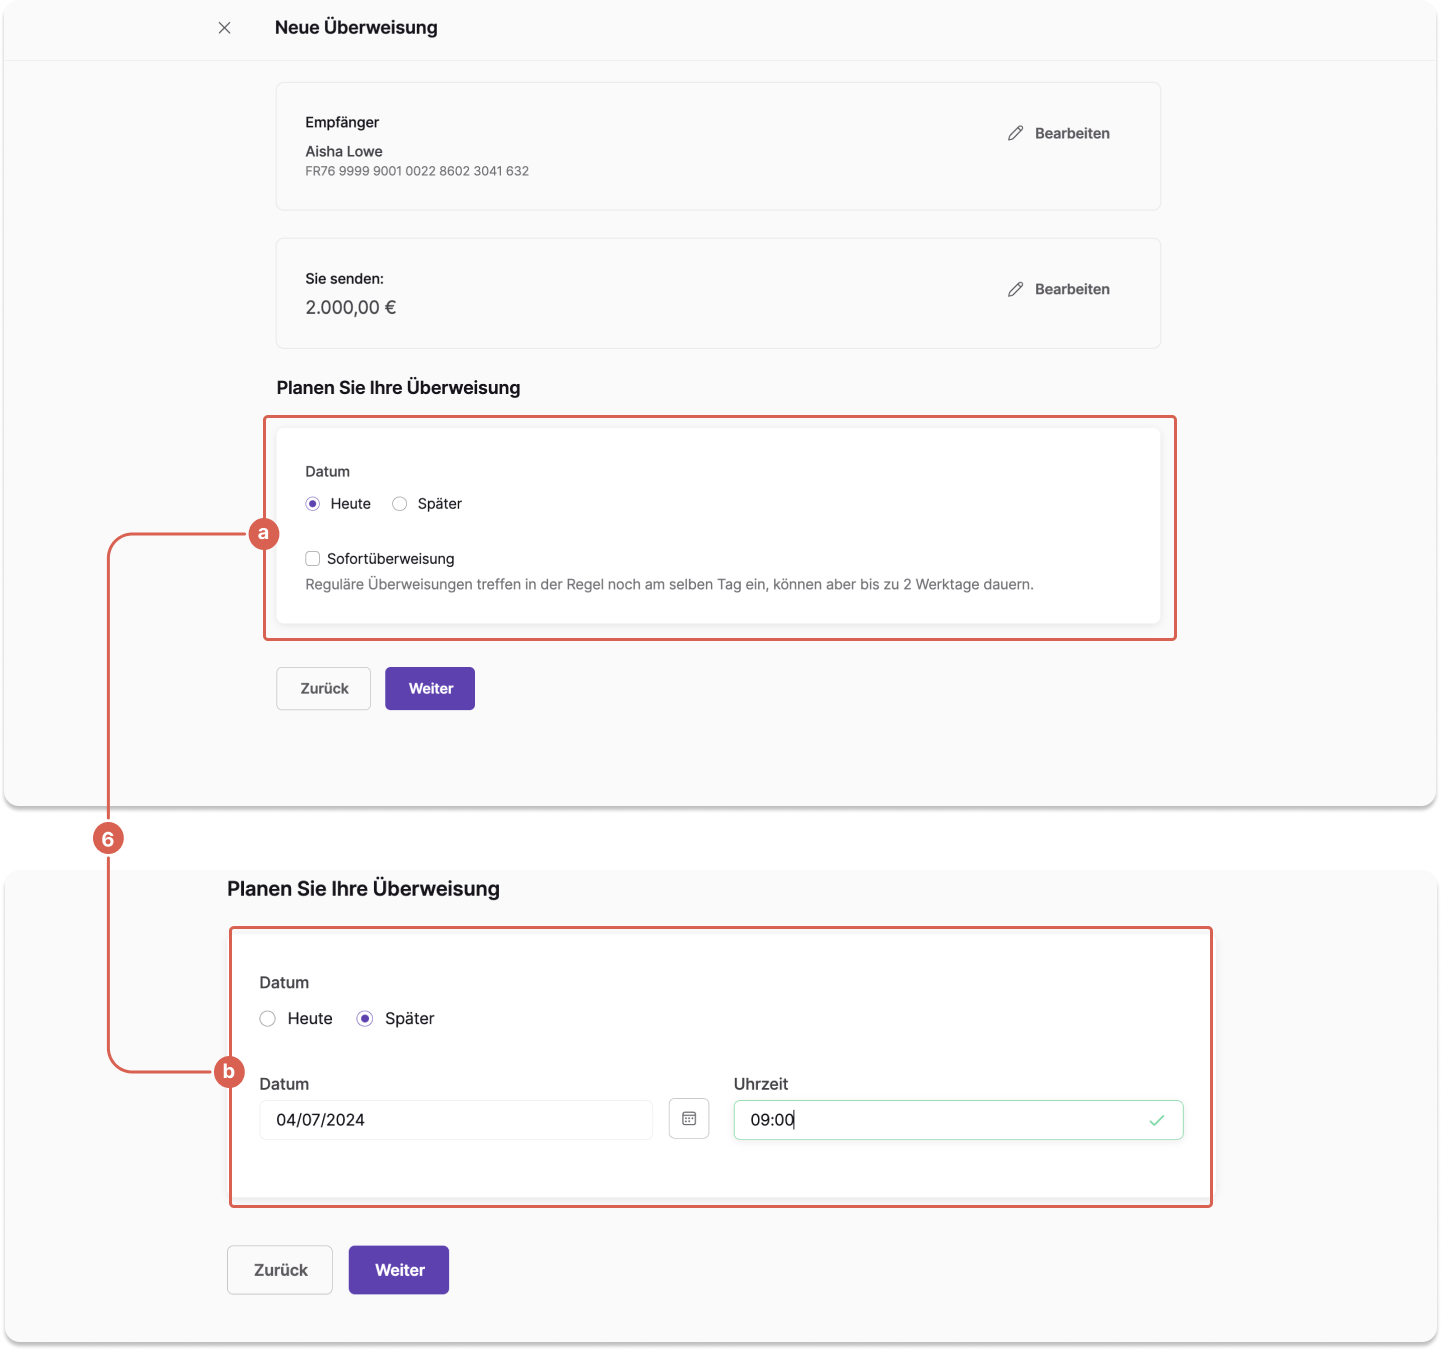Select Heute radio in lower panel

(268, 1019)
